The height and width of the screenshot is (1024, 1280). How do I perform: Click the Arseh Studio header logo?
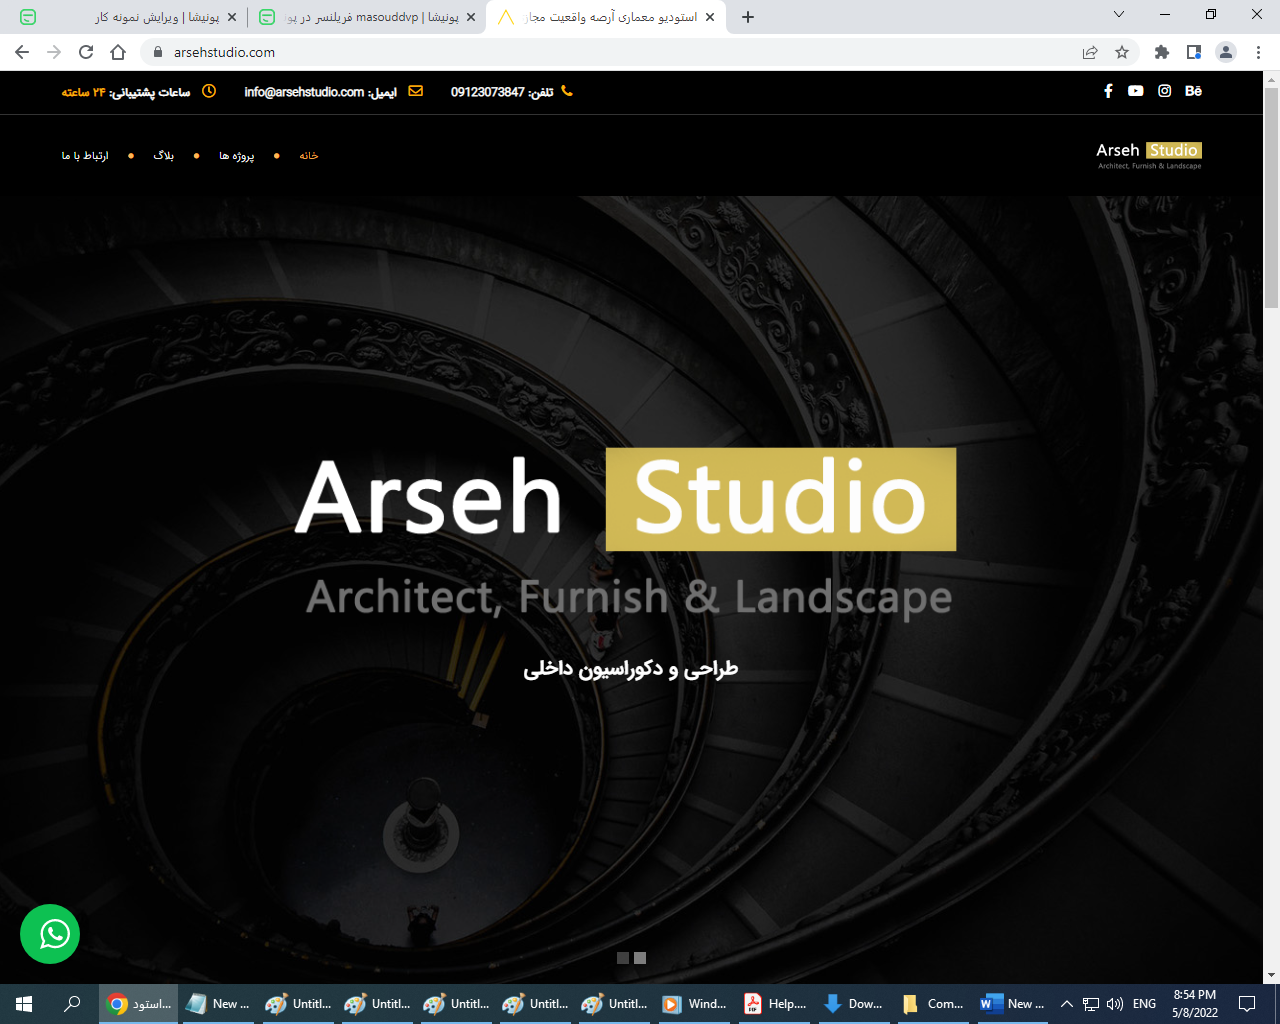(x=1149, y=155)
